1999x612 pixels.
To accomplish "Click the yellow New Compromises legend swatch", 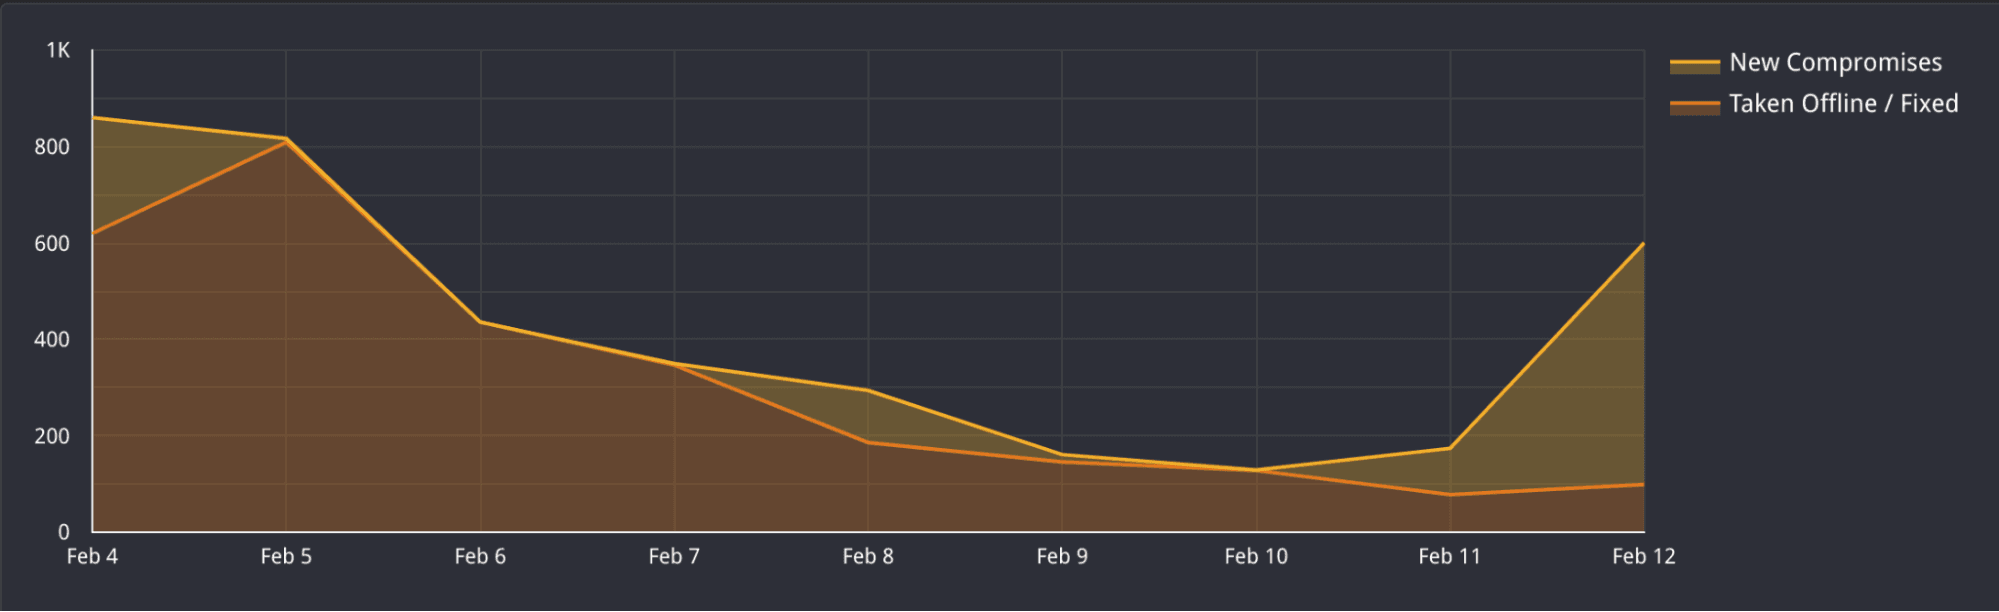I will 1694,65.
